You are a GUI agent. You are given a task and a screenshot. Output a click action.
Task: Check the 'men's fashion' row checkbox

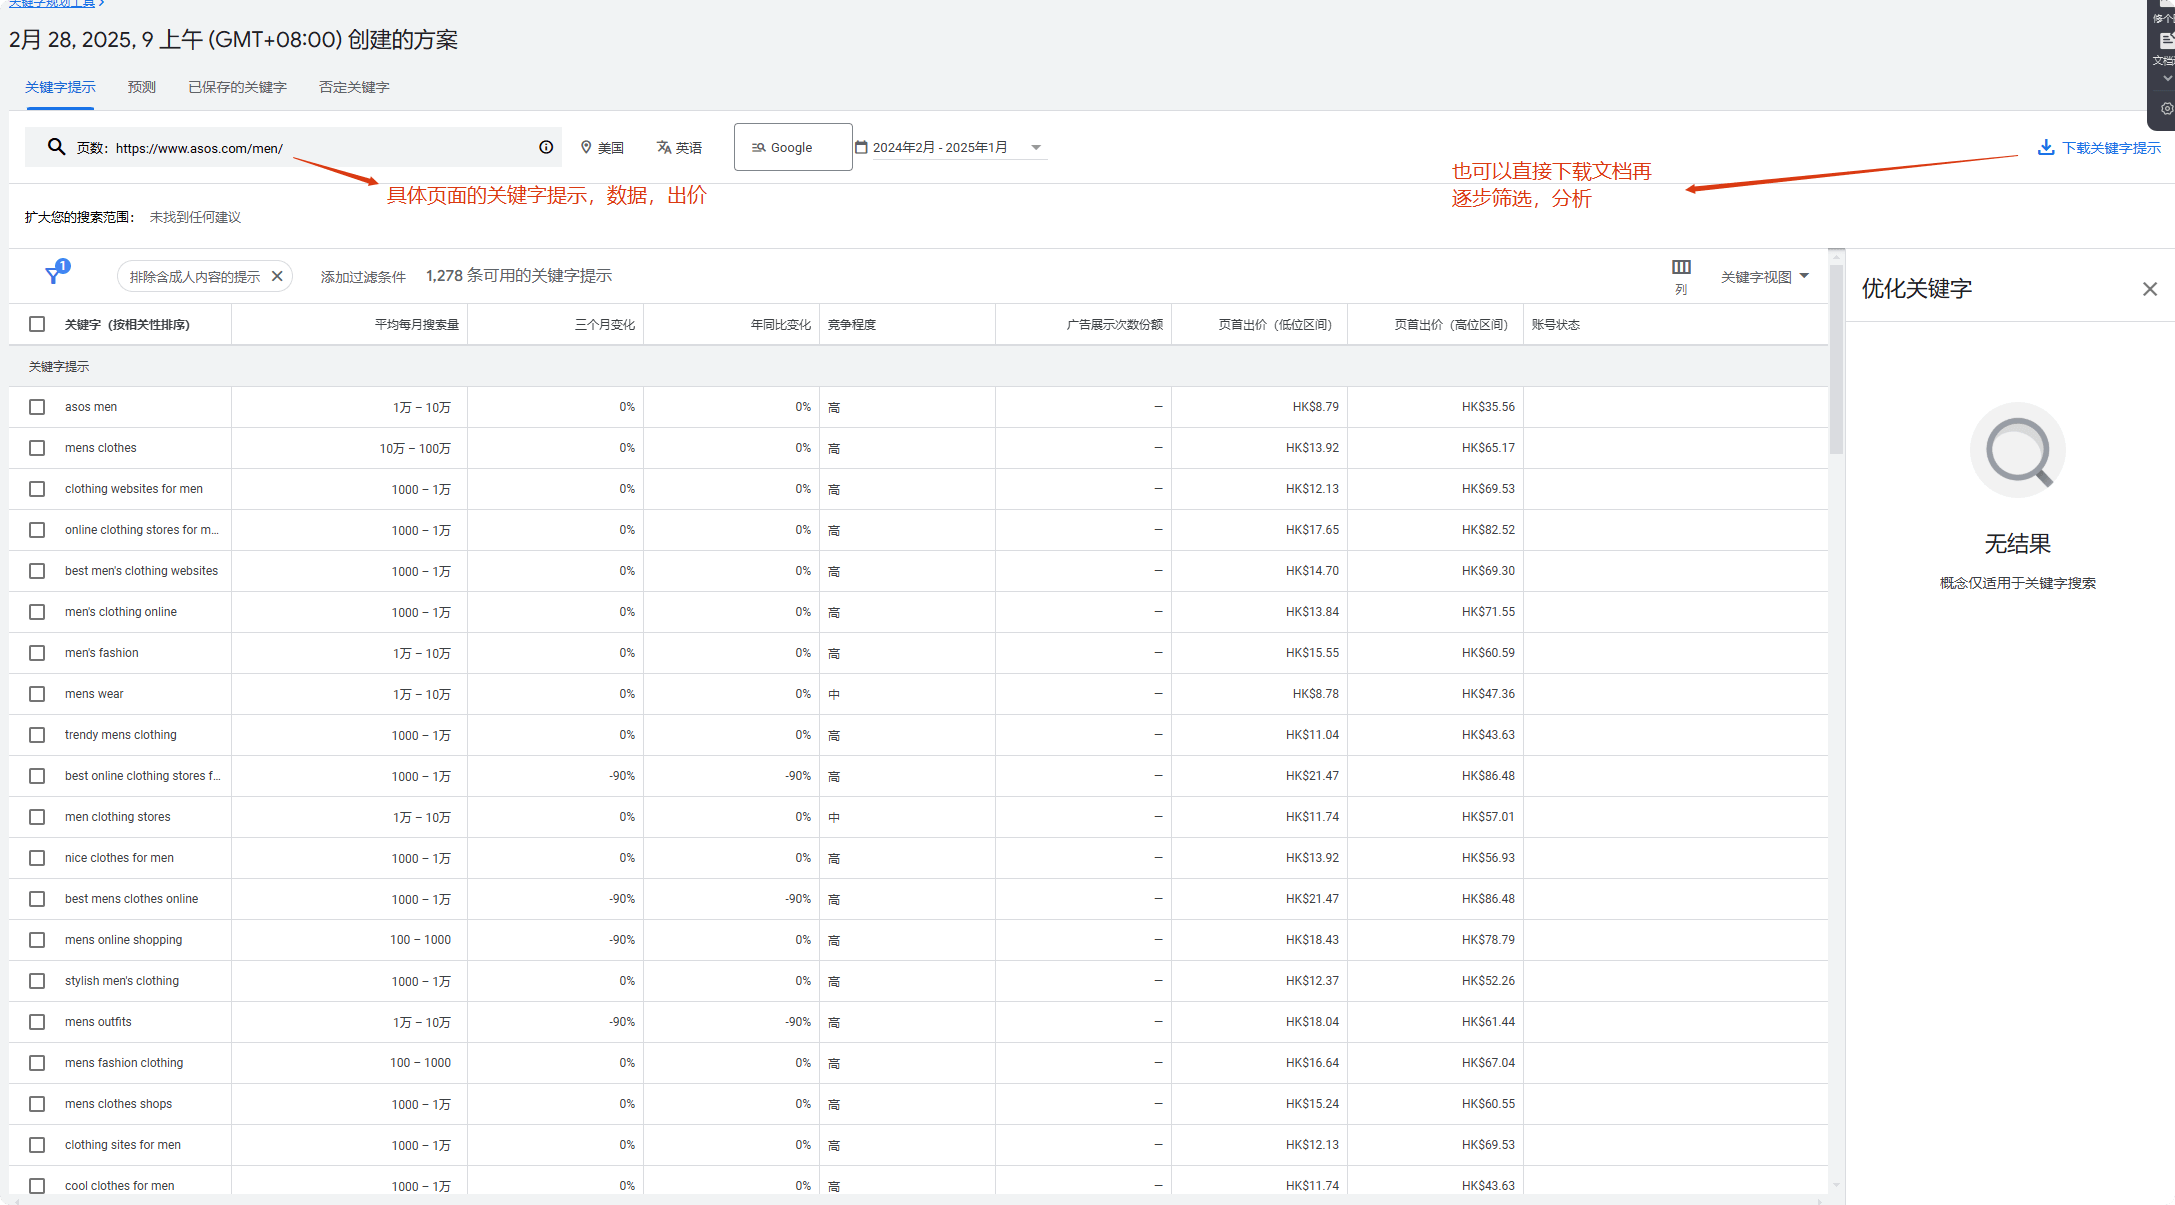(x=37, y=653)
